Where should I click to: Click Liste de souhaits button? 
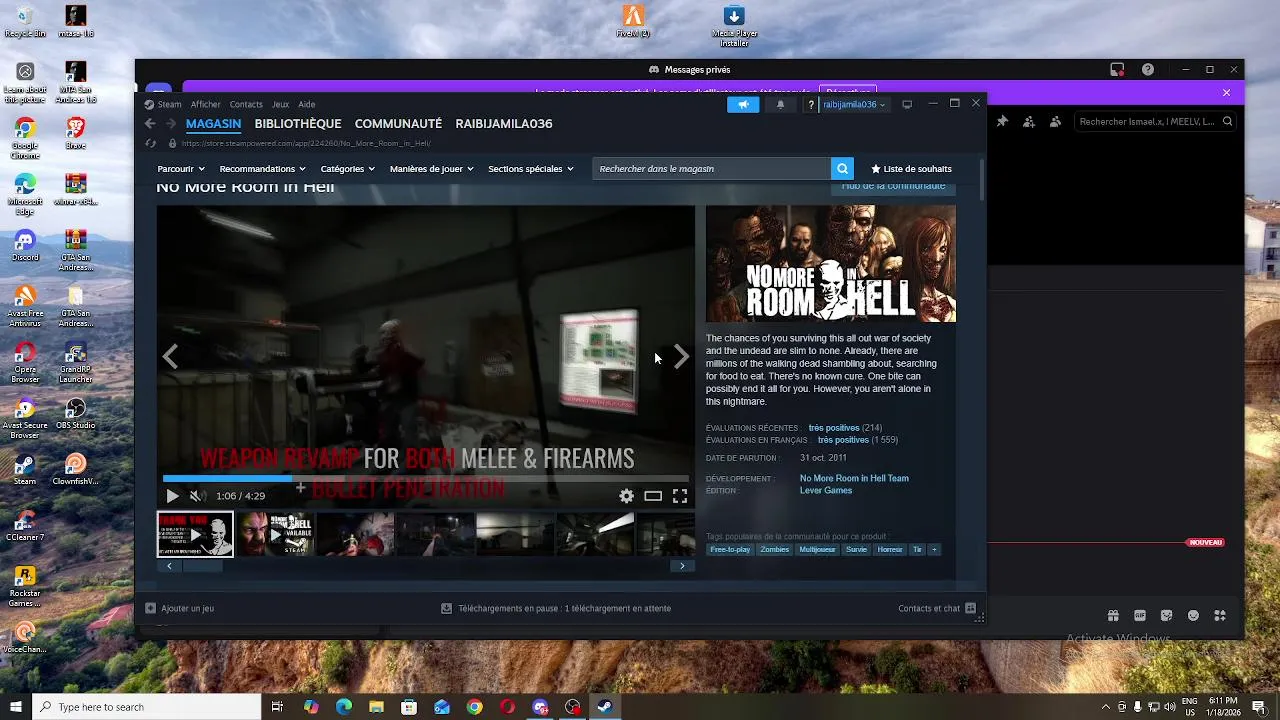(911, 169)
